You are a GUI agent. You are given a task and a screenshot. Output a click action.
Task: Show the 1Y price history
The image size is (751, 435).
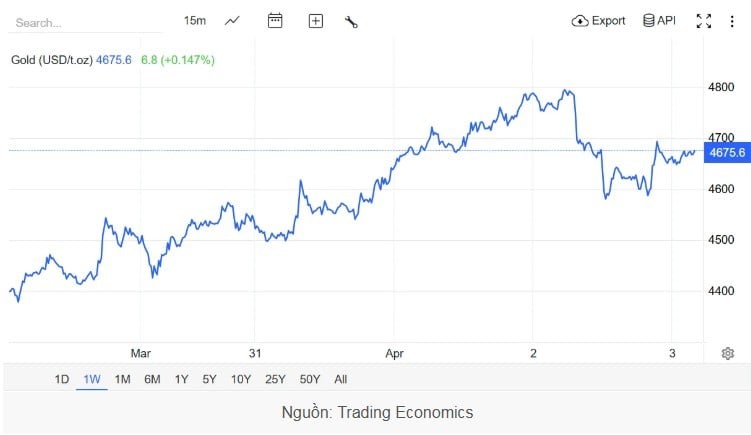[181, 379]
